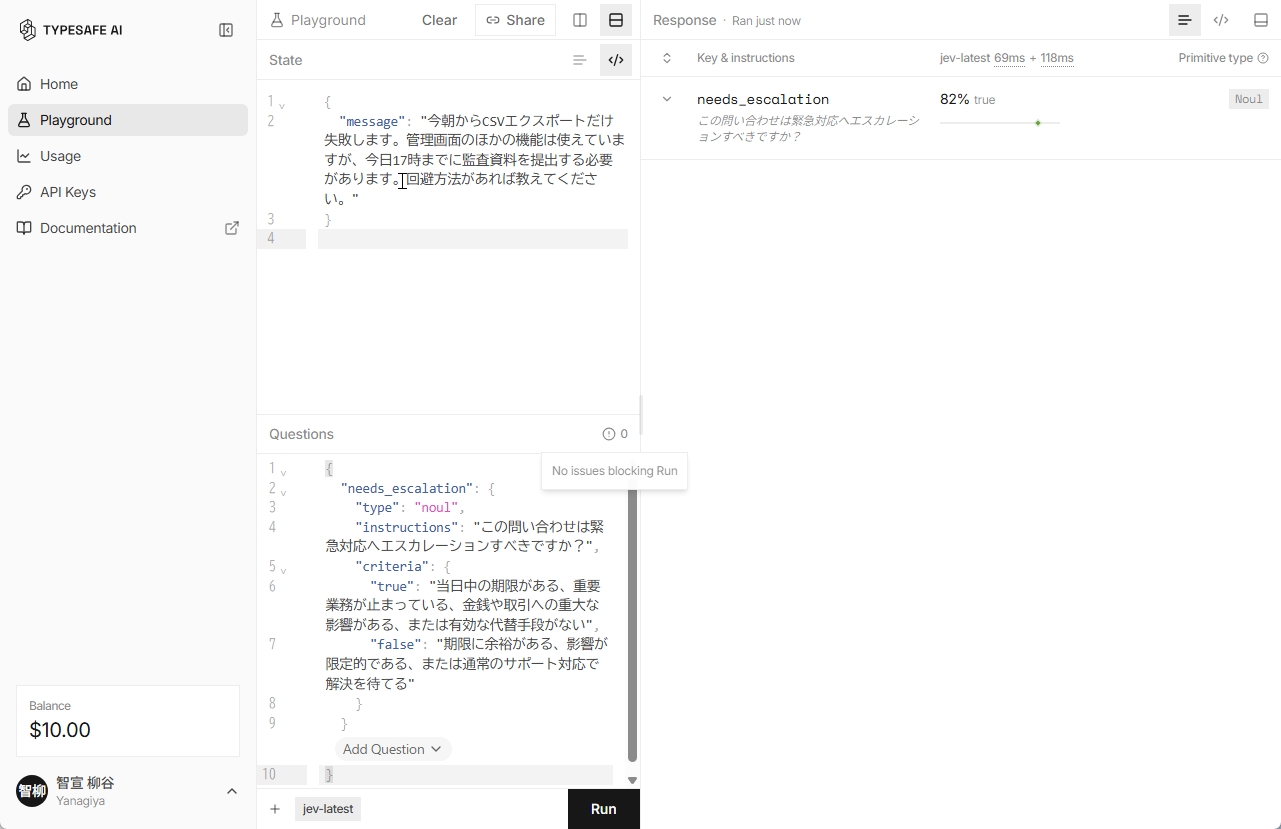Switch State to form list view
The image size is (1281, 829).
[580, 60]
